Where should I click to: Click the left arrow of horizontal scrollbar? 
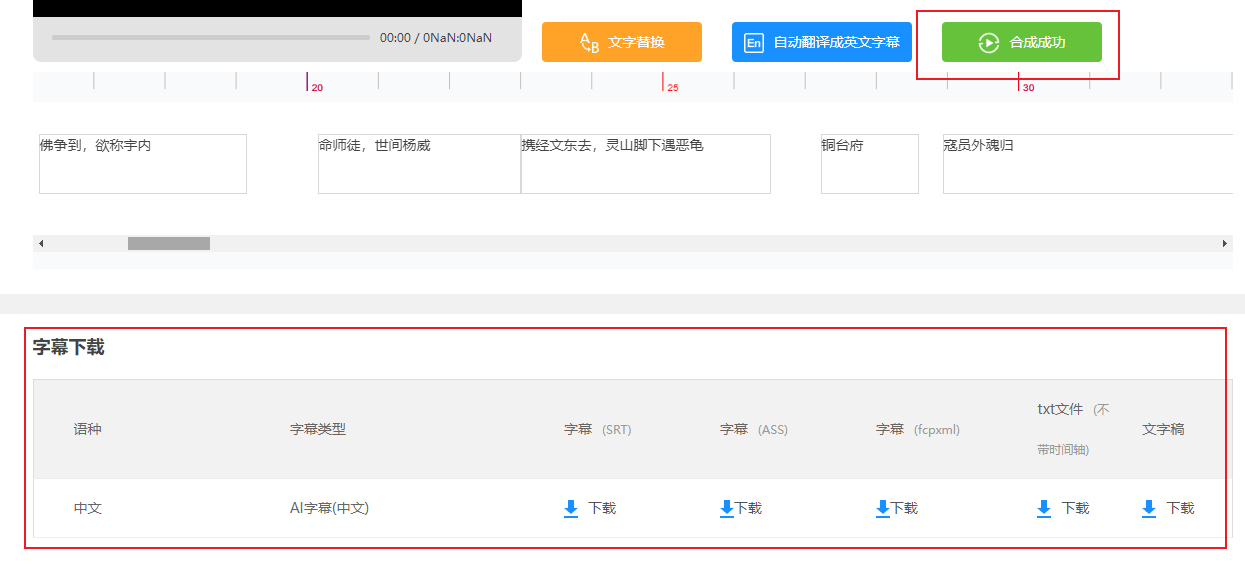[40, 242]
